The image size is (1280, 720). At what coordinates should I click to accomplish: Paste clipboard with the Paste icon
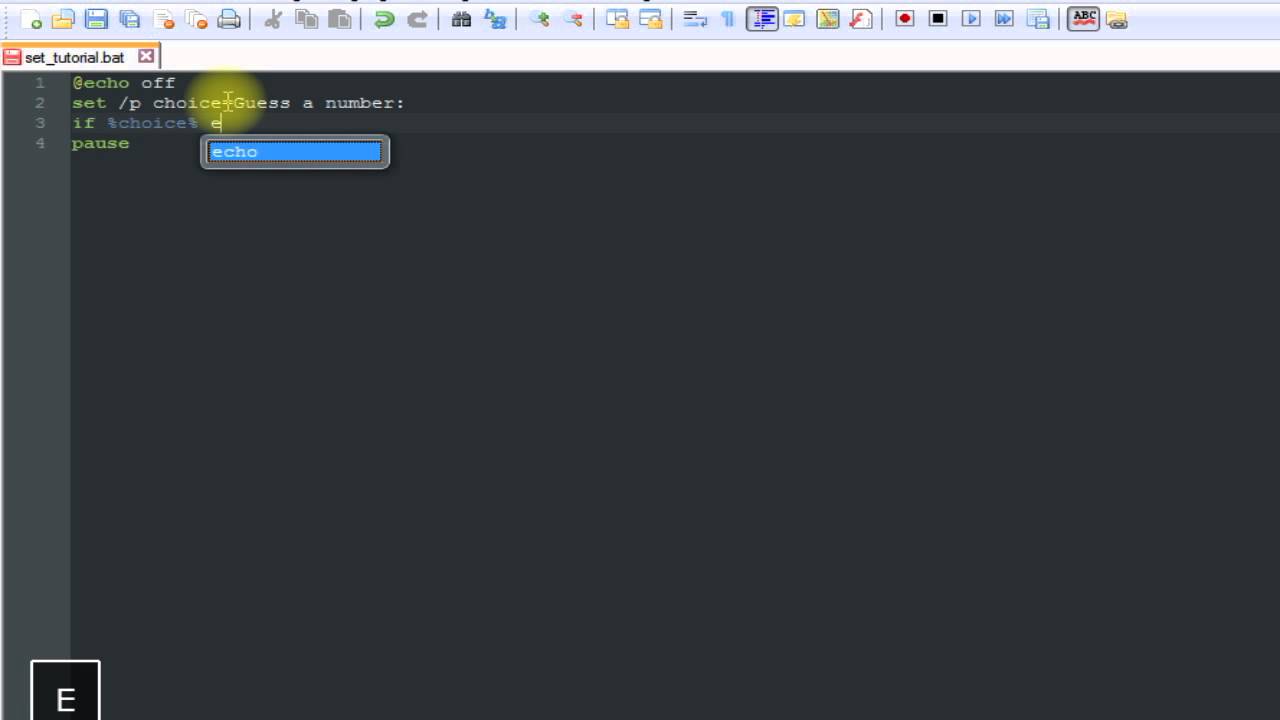pyautogui.click(x=340, y=19)
